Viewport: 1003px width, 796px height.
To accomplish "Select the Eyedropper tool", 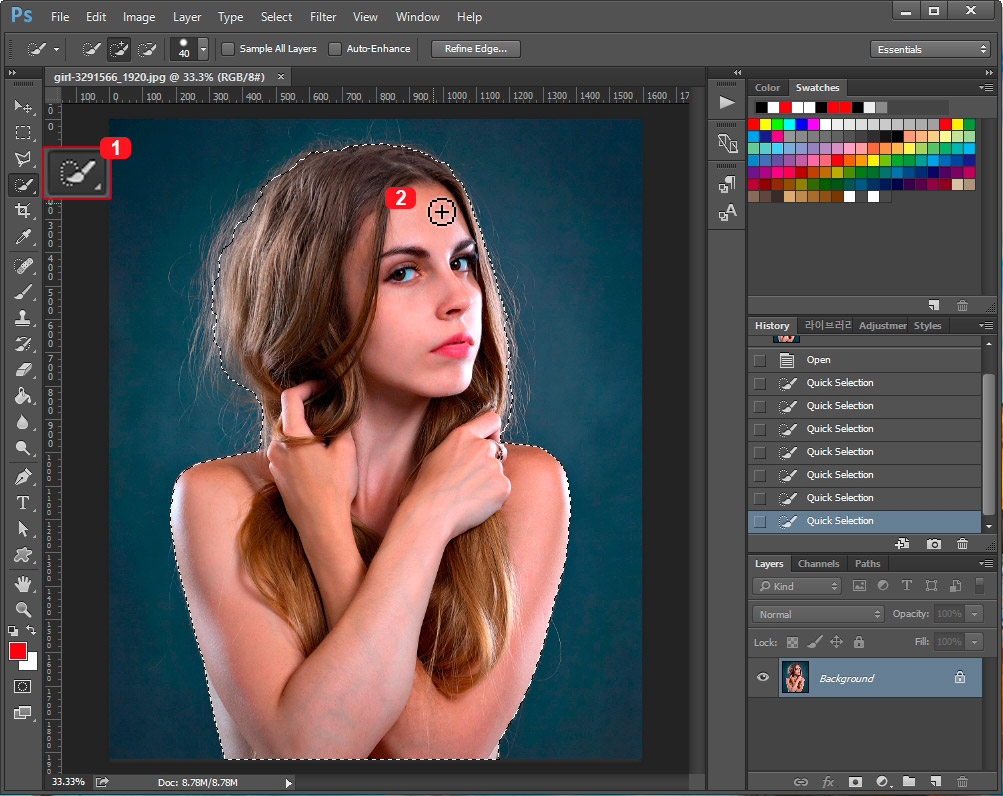I will (22, 238).
